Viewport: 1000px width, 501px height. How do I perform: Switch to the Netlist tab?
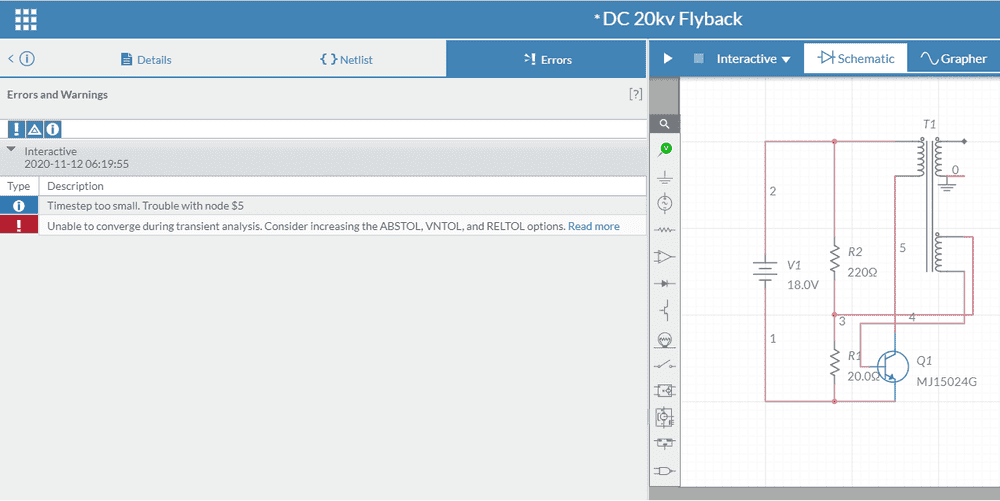pyautogui.click(x=346, y=59)
